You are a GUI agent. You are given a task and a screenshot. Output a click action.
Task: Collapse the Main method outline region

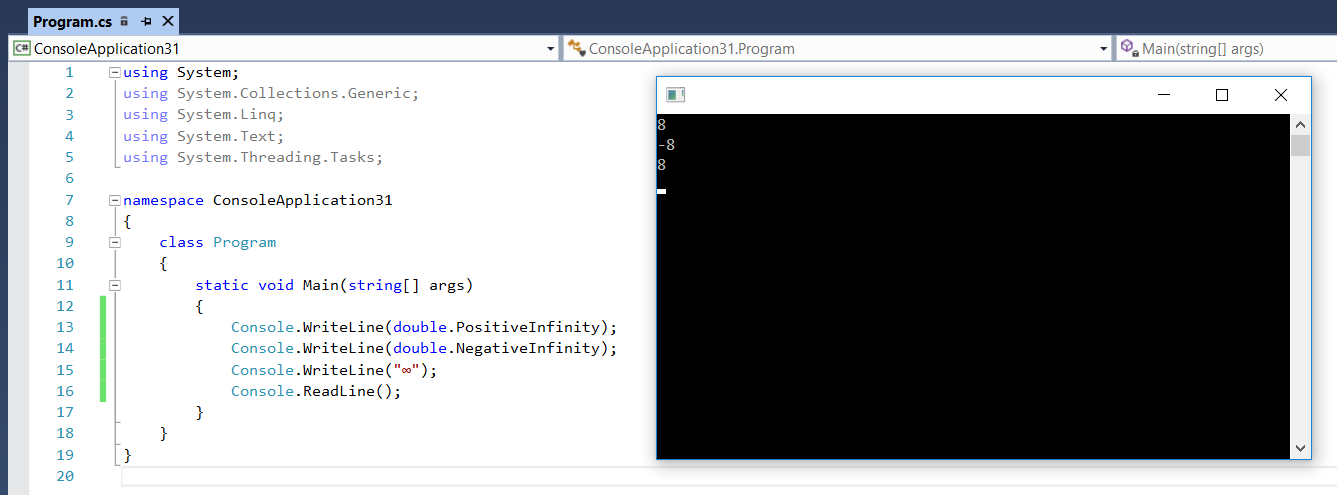115,285
